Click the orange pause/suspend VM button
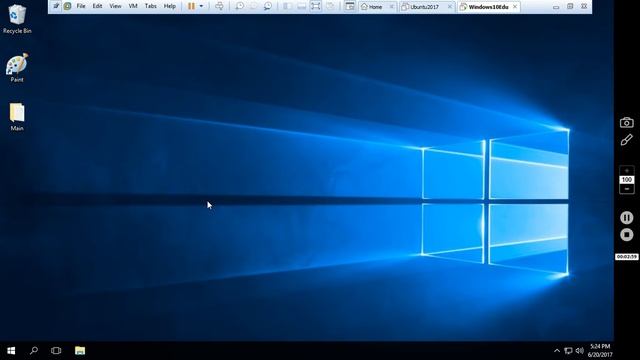640x360 pixels. pos(191,6)
